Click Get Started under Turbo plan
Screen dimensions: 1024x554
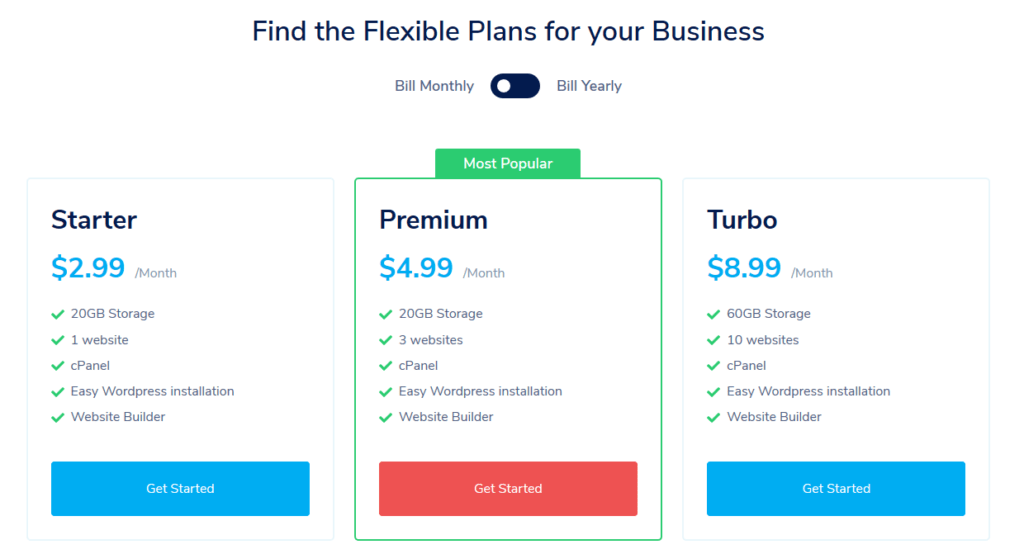click(x=836, y=488)
